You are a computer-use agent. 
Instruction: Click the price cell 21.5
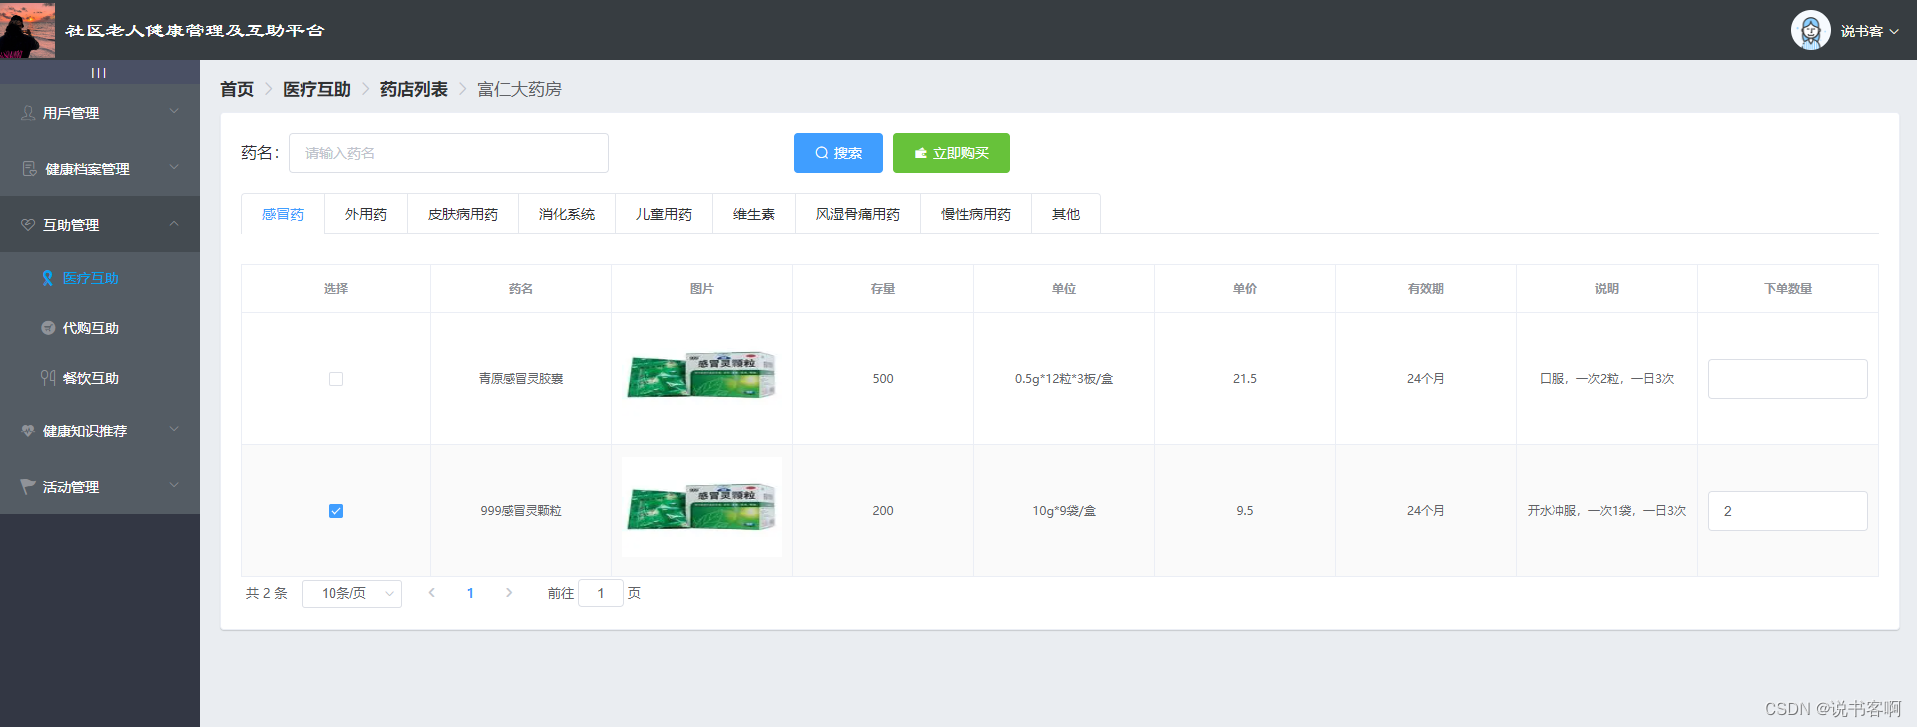coord(1245,379)
